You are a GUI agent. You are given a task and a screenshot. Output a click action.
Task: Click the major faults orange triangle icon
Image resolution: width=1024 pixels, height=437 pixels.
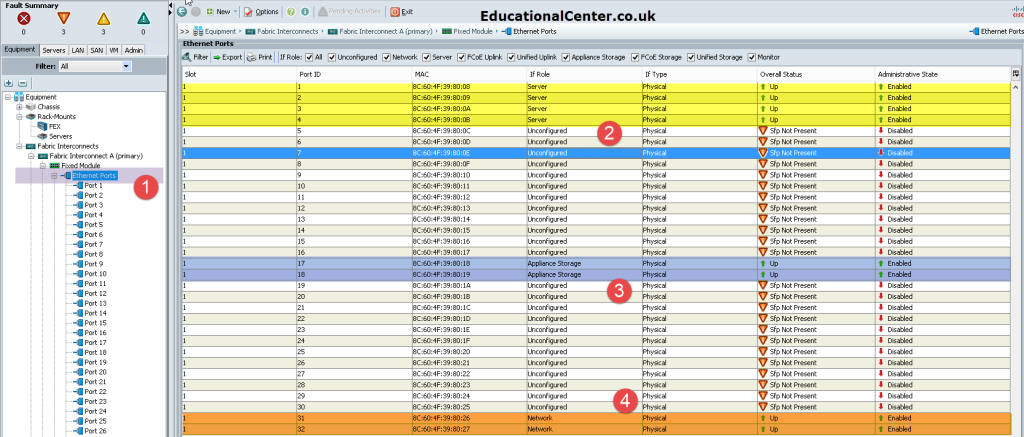(63, 19)
